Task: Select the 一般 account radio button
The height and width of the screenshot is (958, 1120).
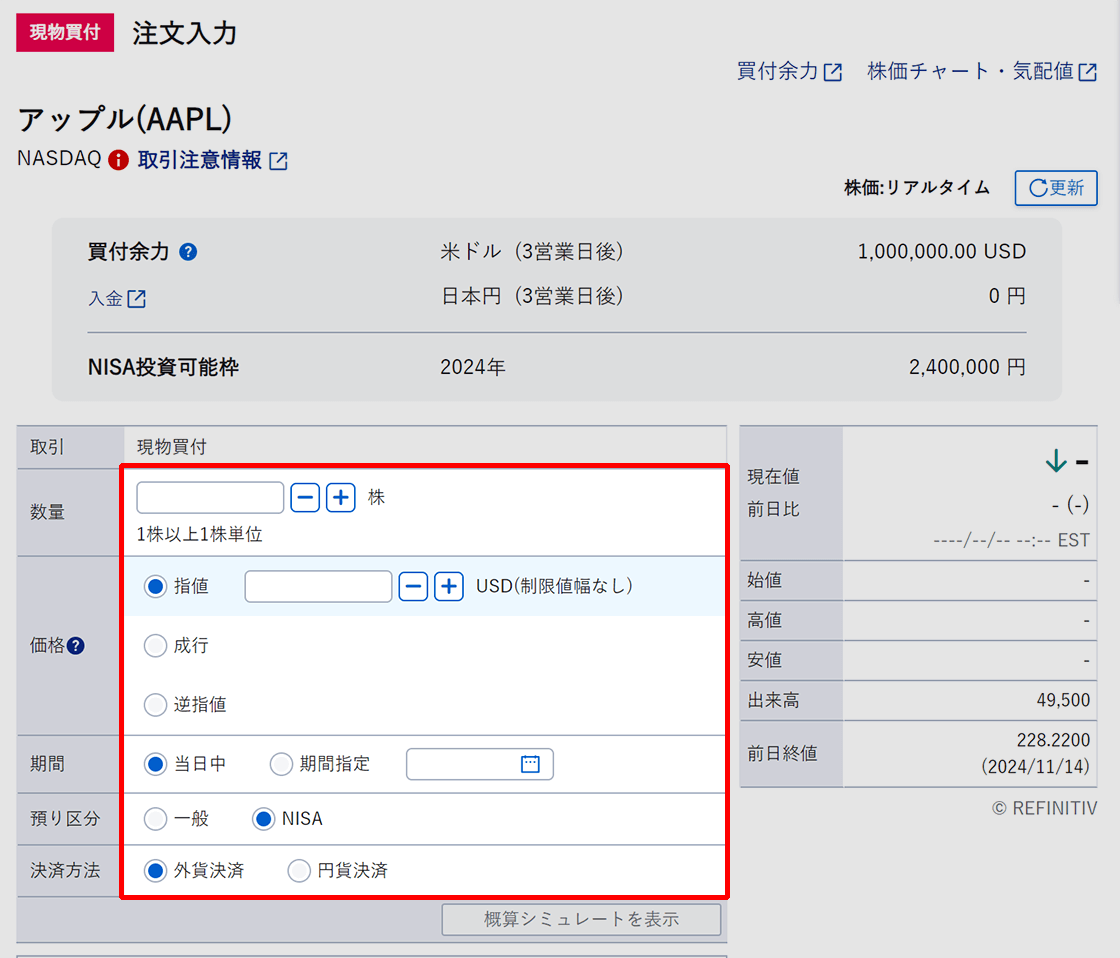Action: 155,819
